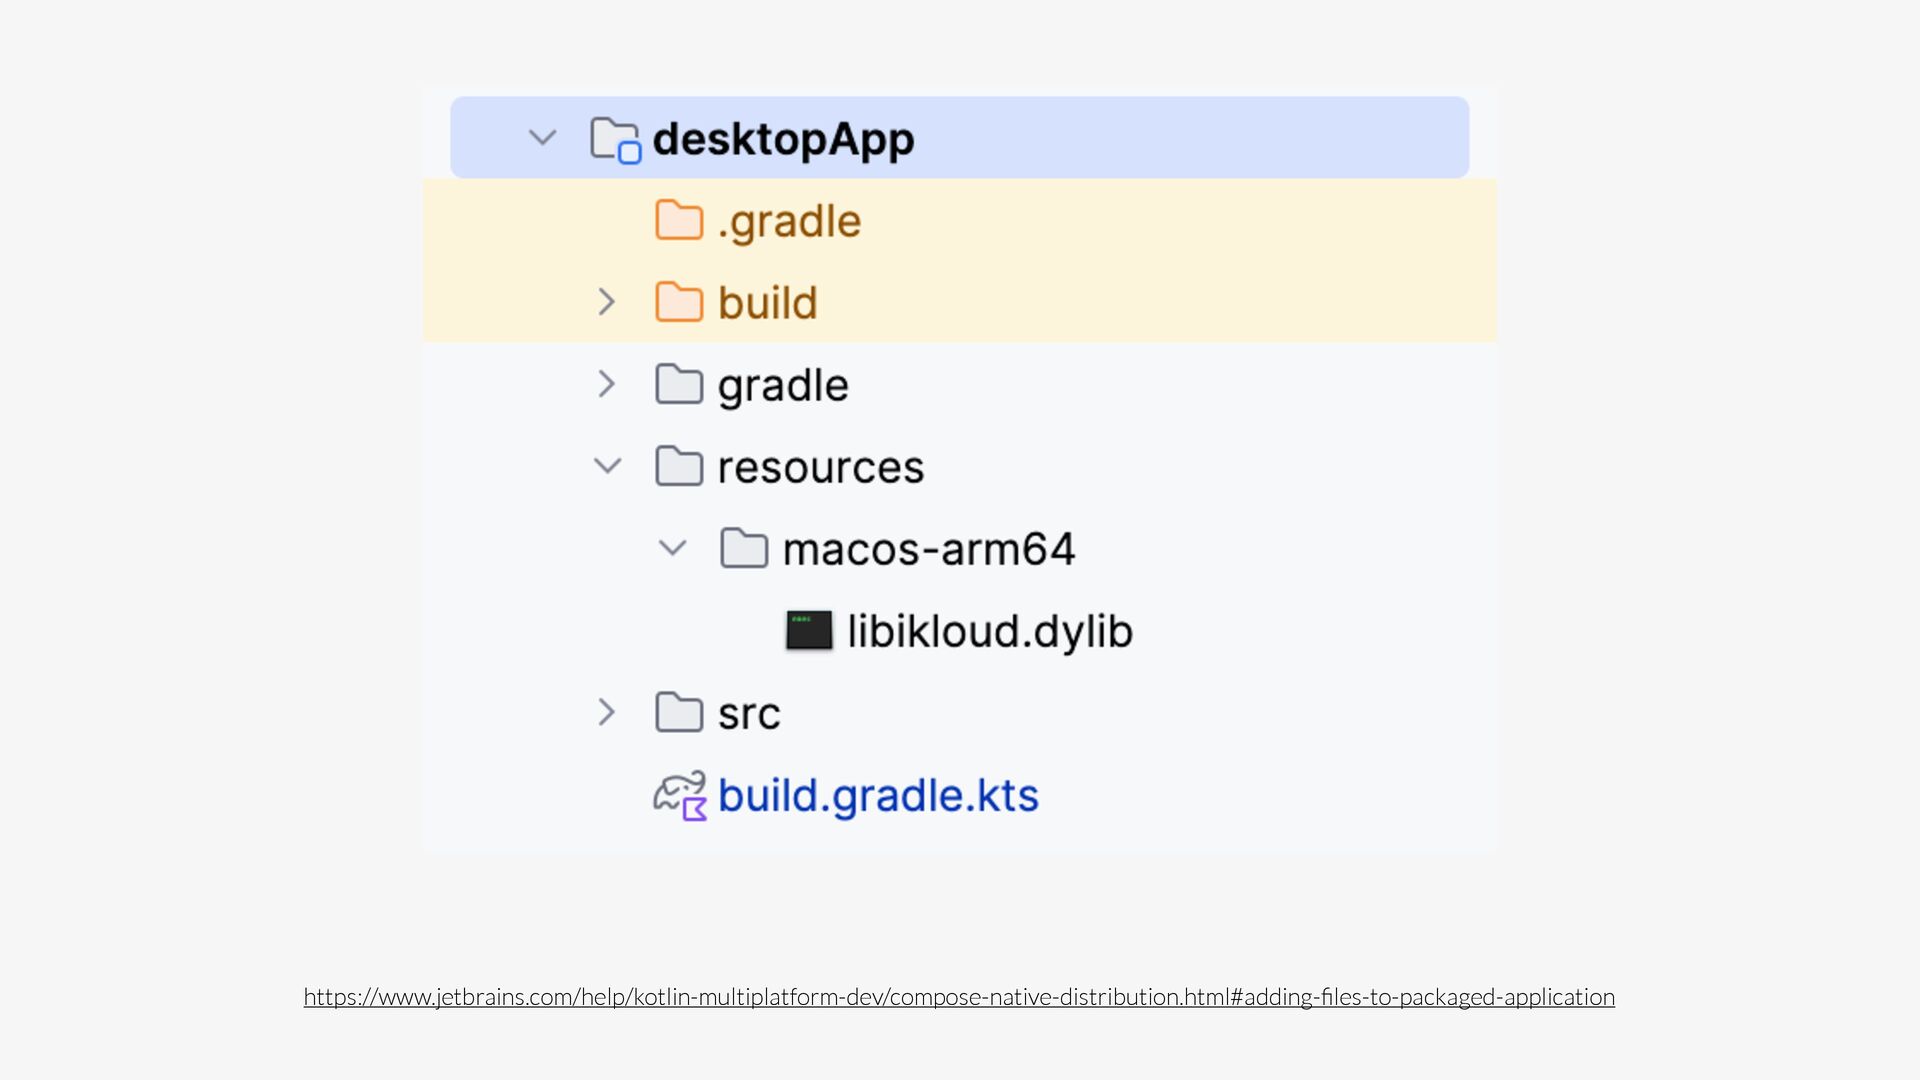Open the JetBrains compose-native-distribution documentation link
The height and width of the screenshot is (1080, 1920).
(958, 997)
